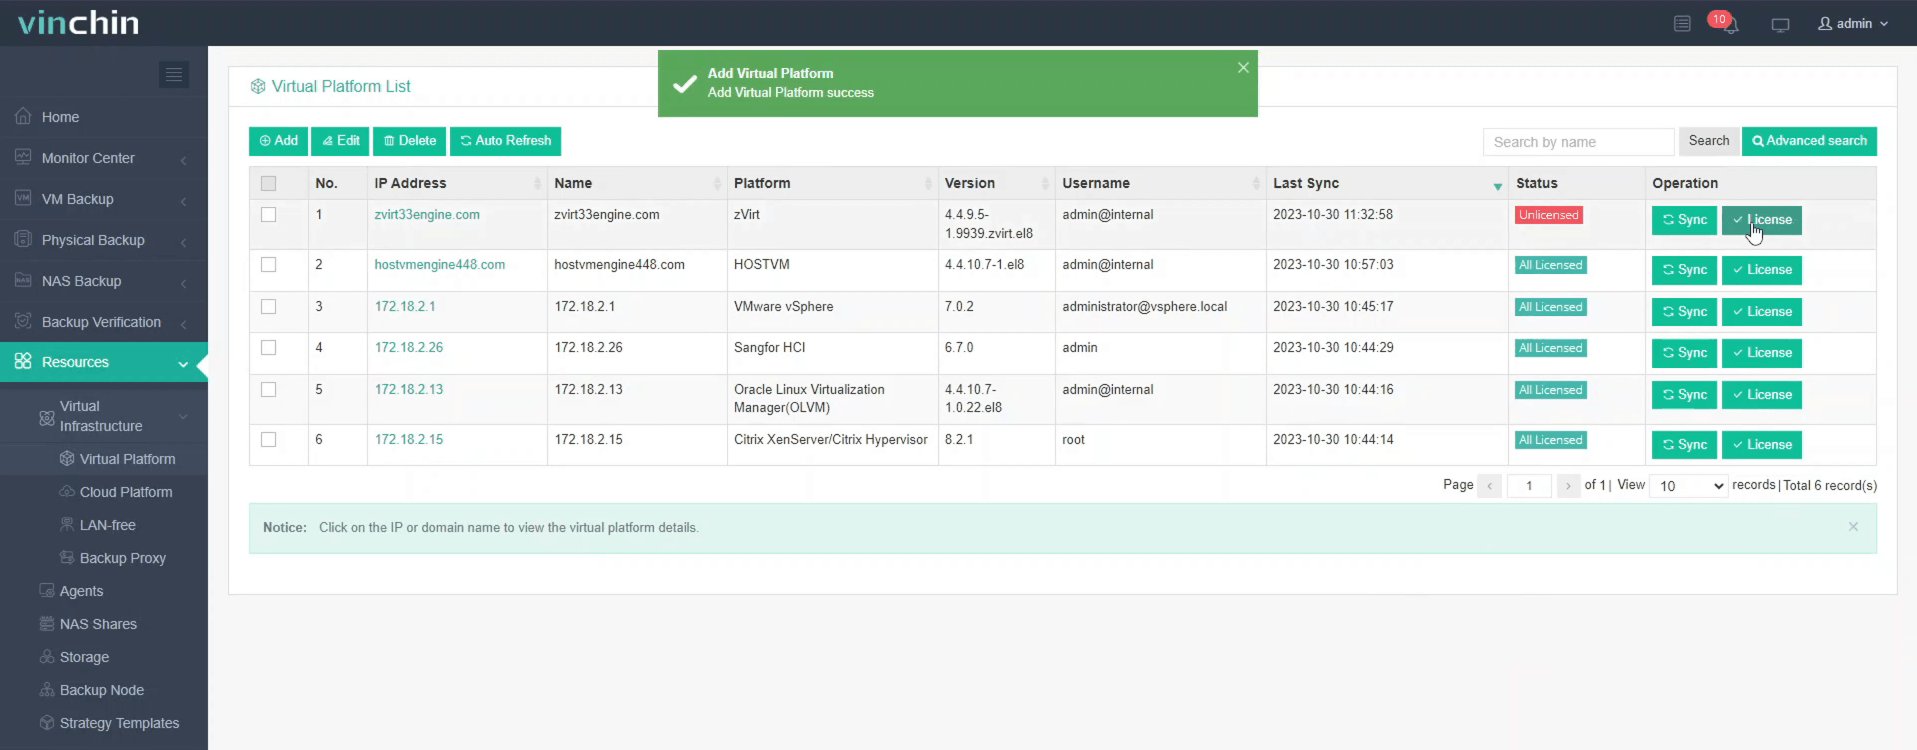Check the 172.18.2.15 row checkbox
This screenshot has height=750, width=1917.
pos(268,440)
